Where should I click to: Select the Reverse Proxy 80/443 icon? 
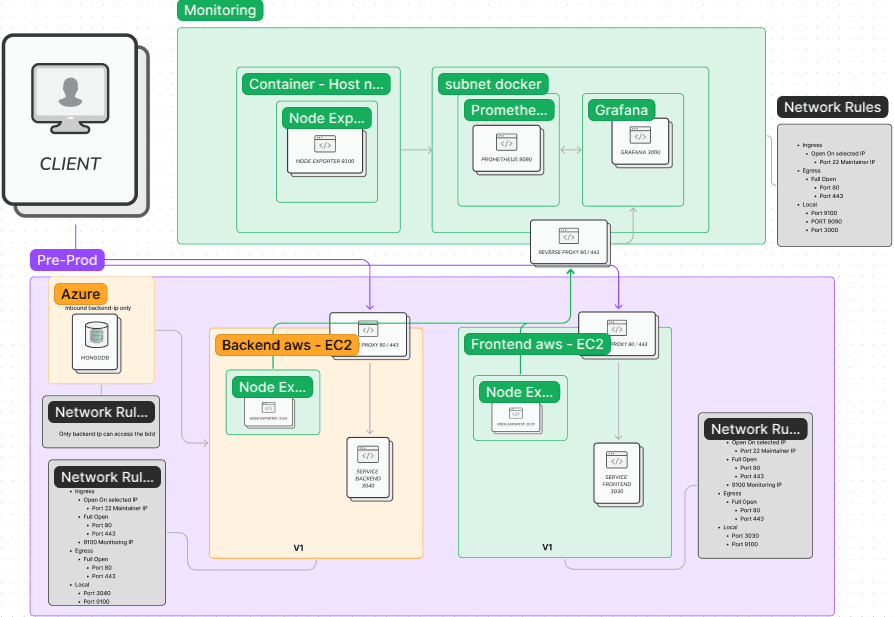pyautogui.click(x=570, y=241)
